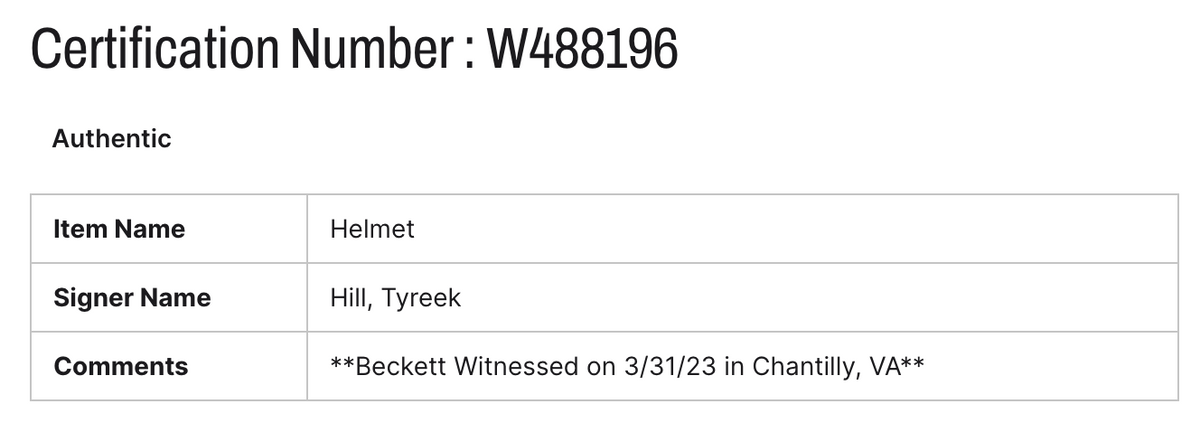This screenshot has height=432, width=1200.
Task: Click the word Certification in the heading
Action: (x=156, y=49)
